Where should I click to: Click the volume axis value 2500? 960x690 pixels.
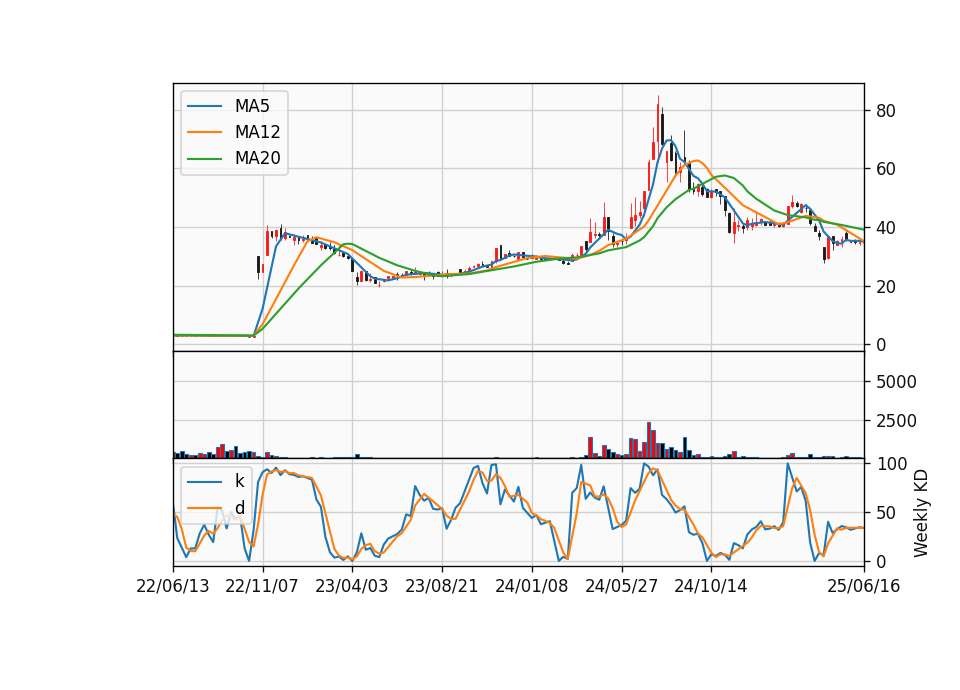pyautogui.click(x=896, y=421)
